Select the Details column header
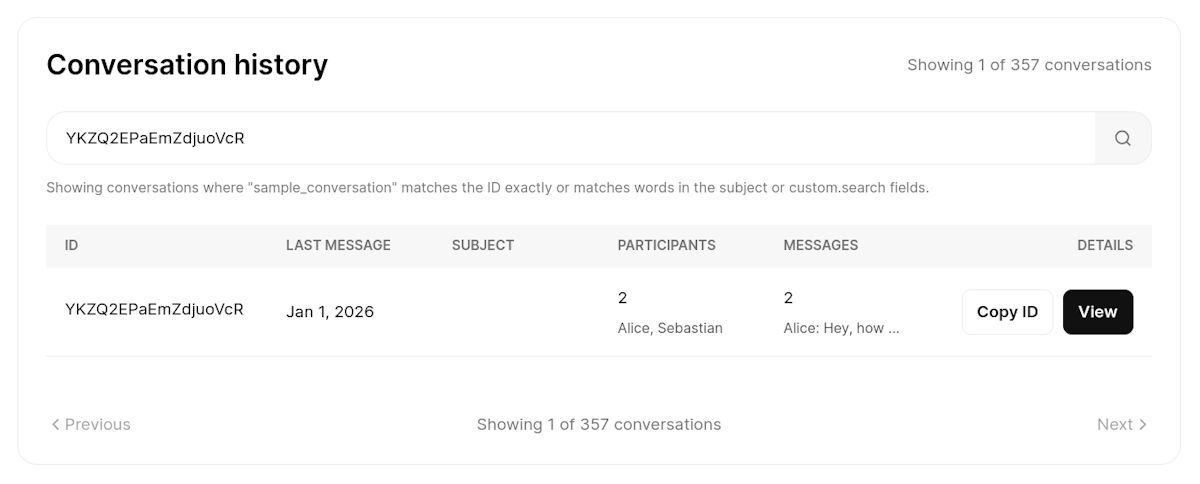The width and height of the screenshot is (1200, 484). click(x=1105, y=245)
